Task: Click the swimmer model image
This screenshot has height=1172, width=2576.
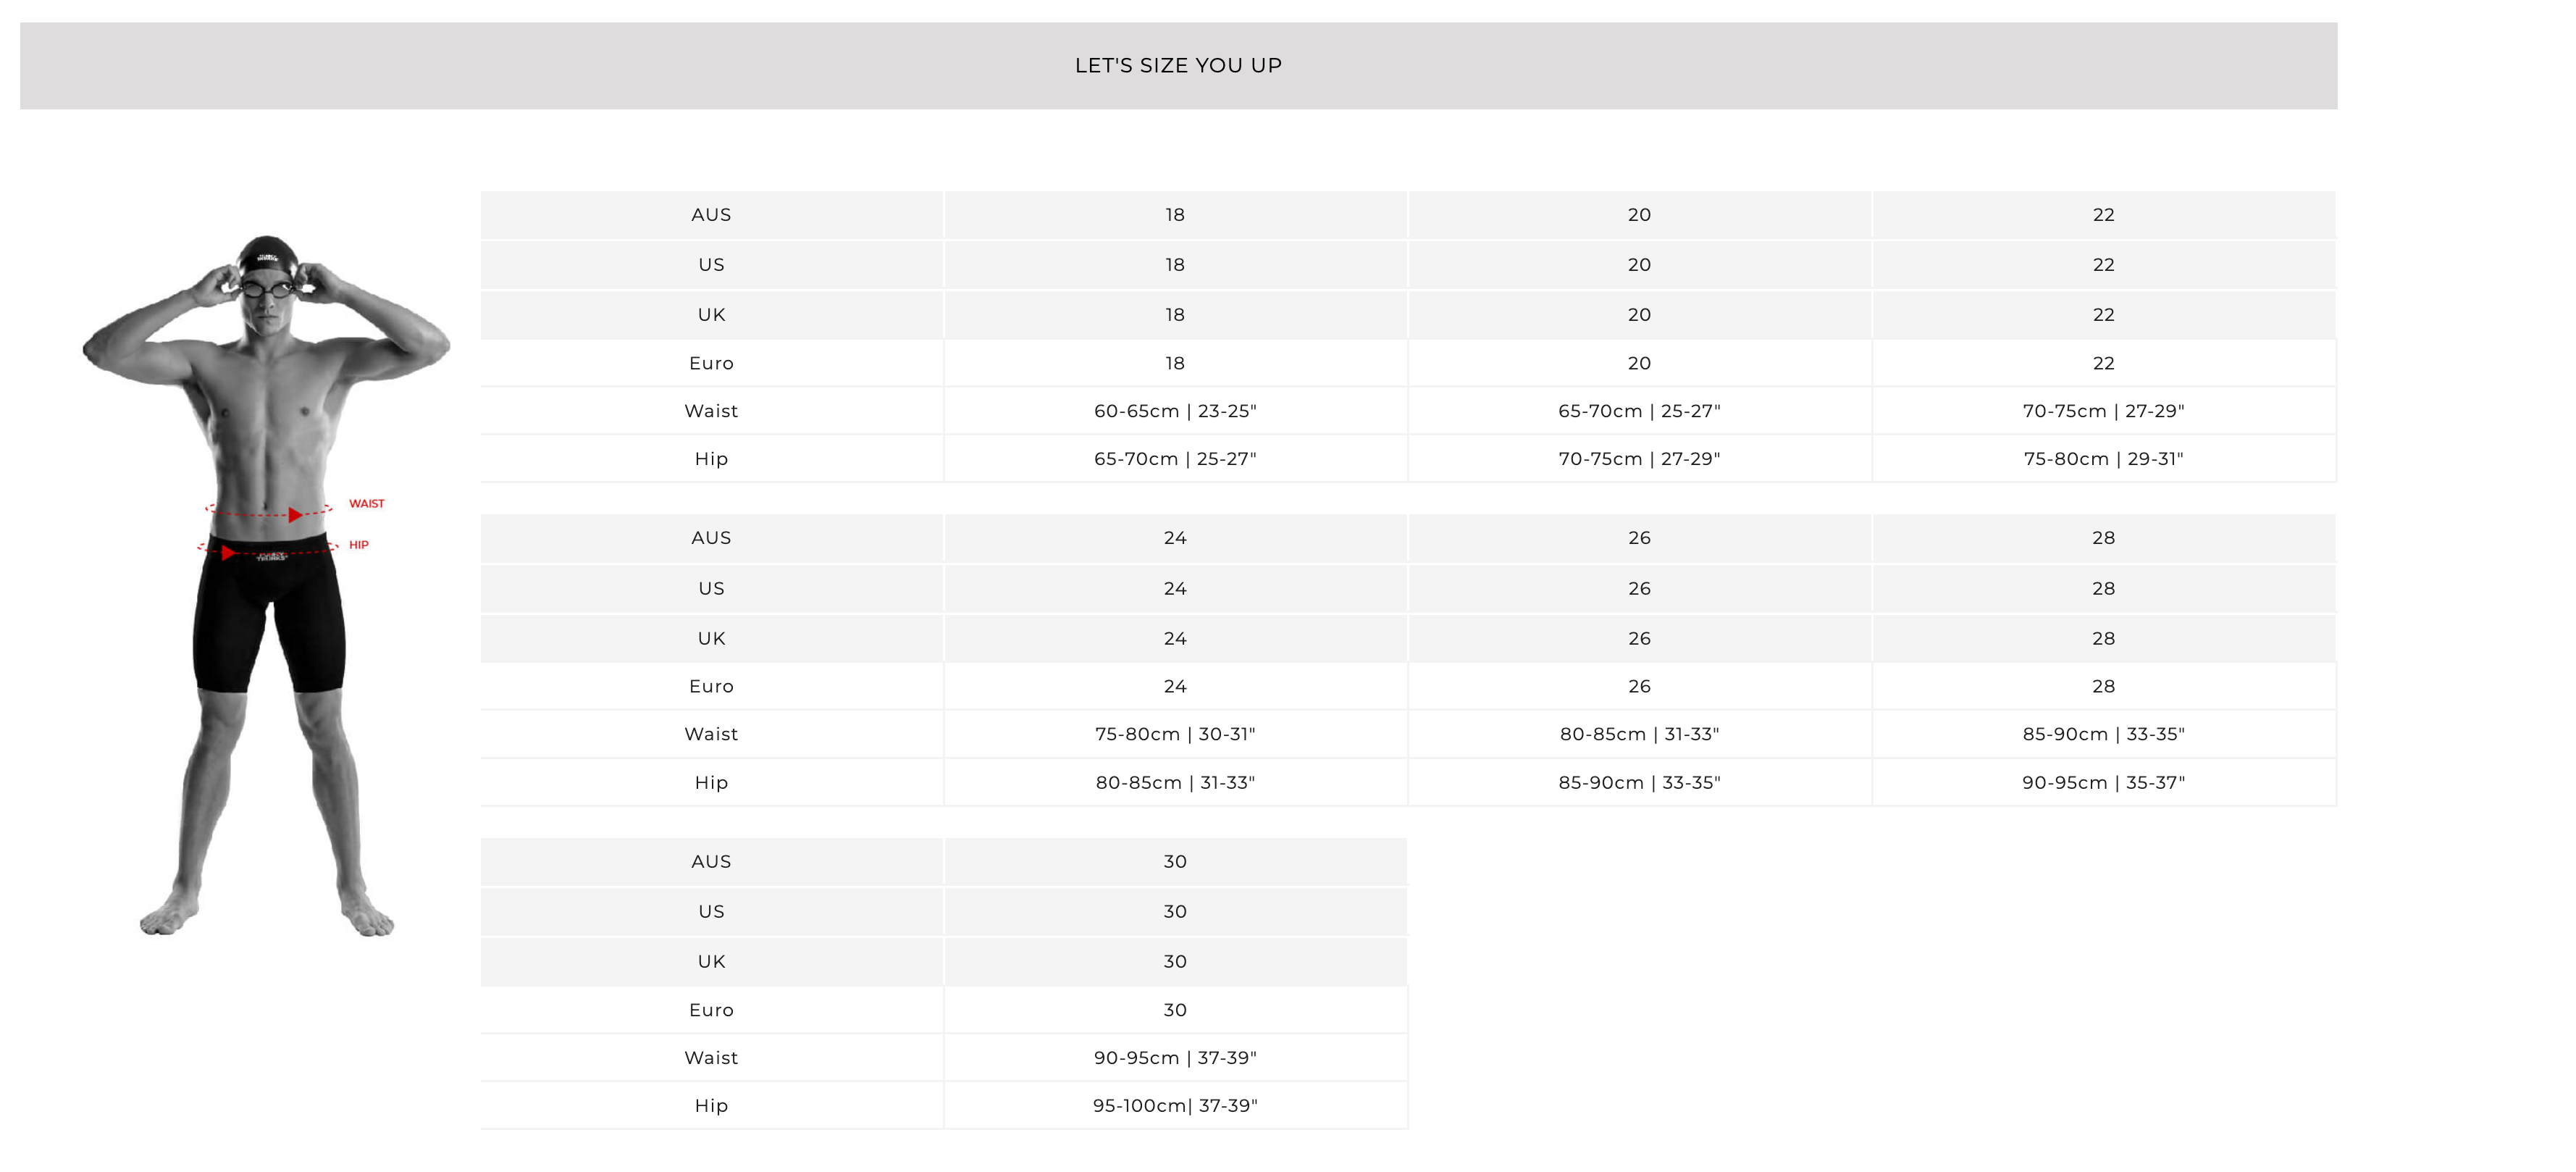Action: [x=266, y=585]
